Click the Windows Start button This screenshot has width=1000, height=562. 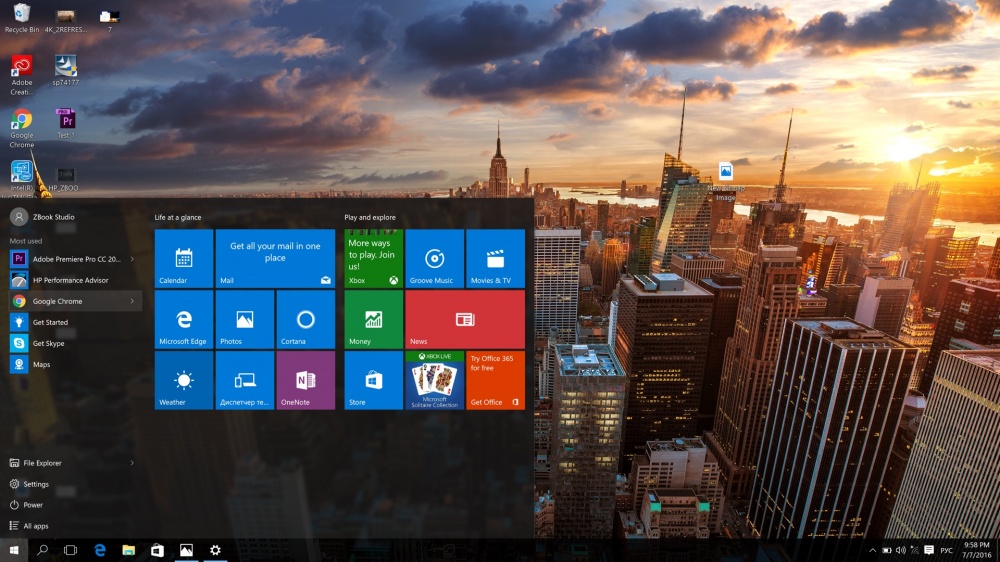click(x=14, y=550)
